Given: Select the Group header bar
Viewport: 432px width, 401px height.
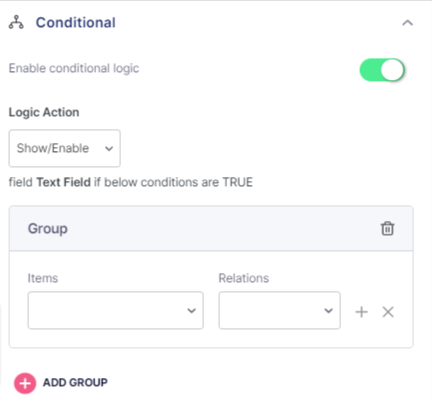Looking at the screenshot, I should [x=211, y=229].
